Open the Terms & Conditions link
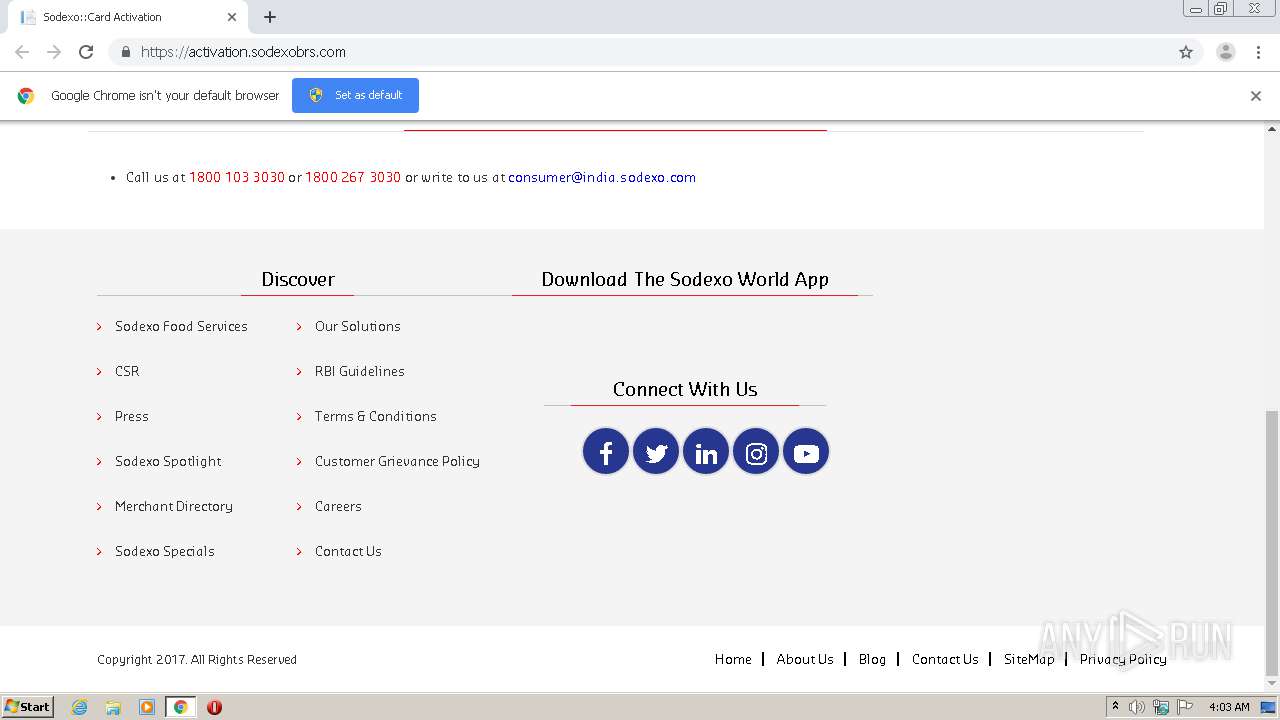This screenshot has width=1280, height=720. (376, 416)
